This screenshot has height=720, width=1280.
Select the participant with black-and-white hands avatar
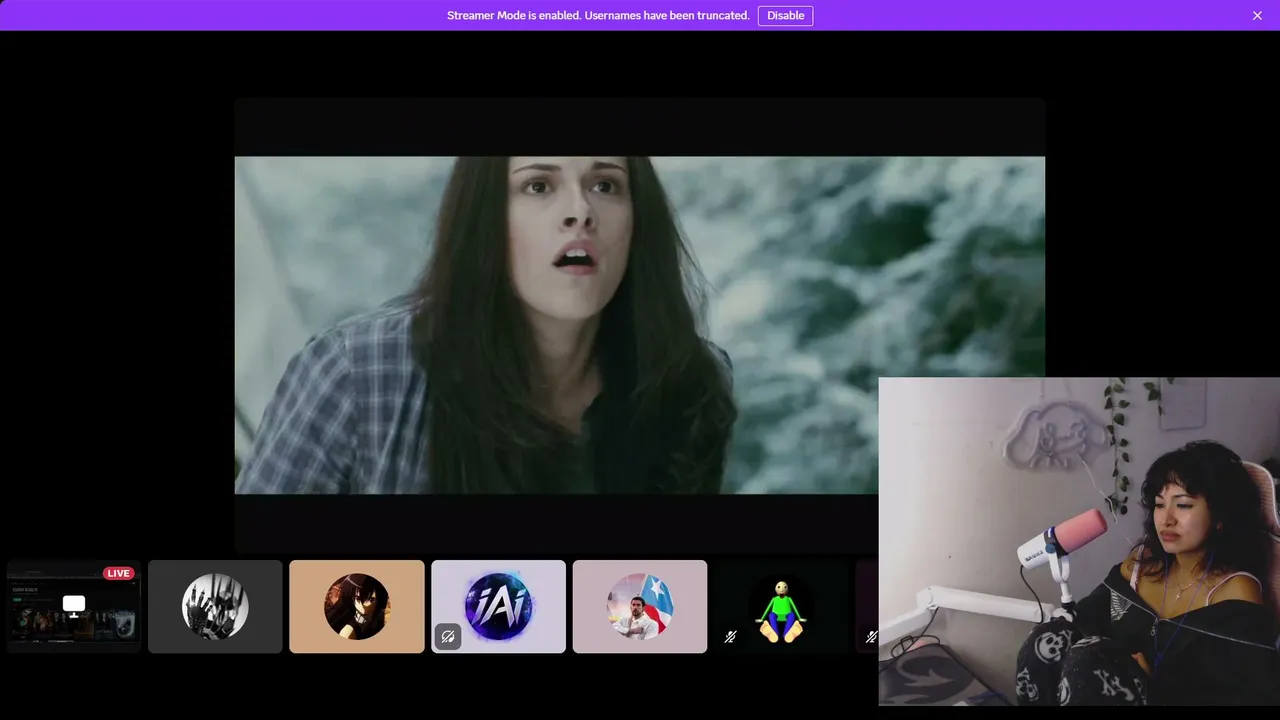tap(215, 606)
